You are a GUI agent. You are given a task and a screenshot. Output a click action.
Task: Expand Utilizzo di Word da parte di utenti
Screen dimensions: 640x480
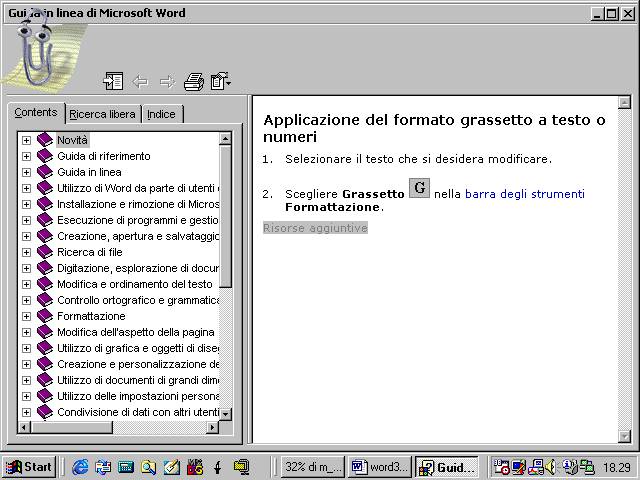click(x=26, y=188)
